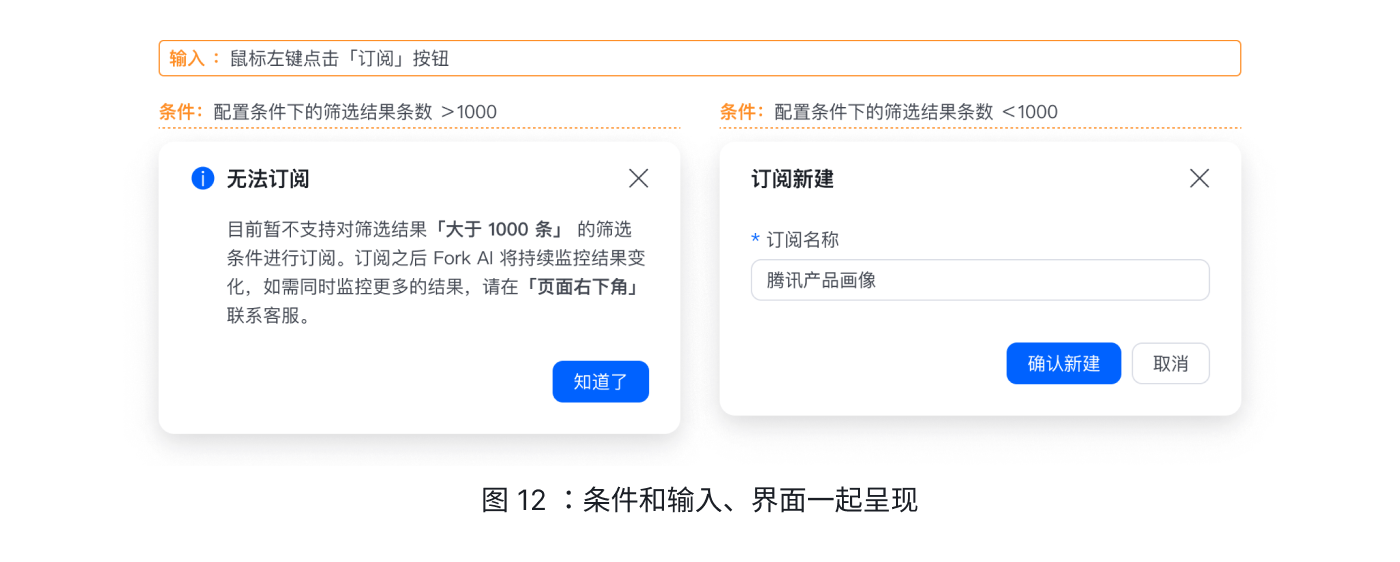Click the orange-bordered 输入 instruction box
The width and height of the screenshot is (1400, 562).
(x=699, y=58)
